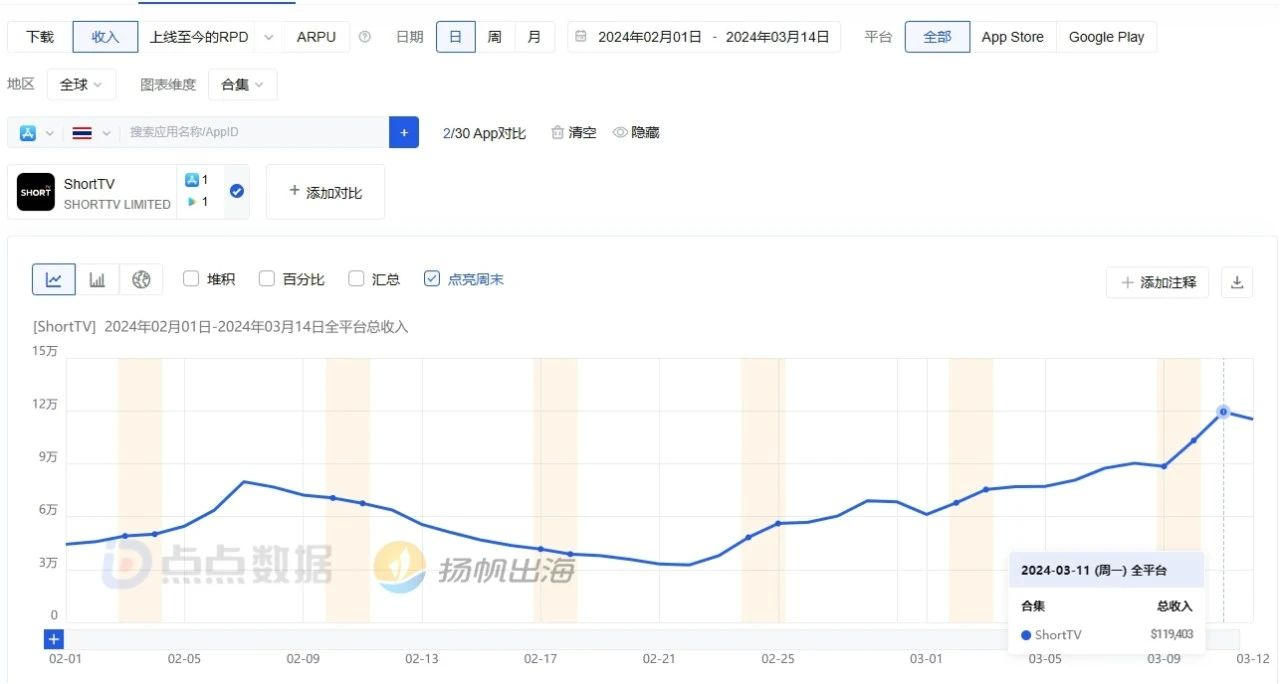The height and width of the screenshot is (684, 1280).
Task: Click the blue plus icon to add an app
Action: 404,131
